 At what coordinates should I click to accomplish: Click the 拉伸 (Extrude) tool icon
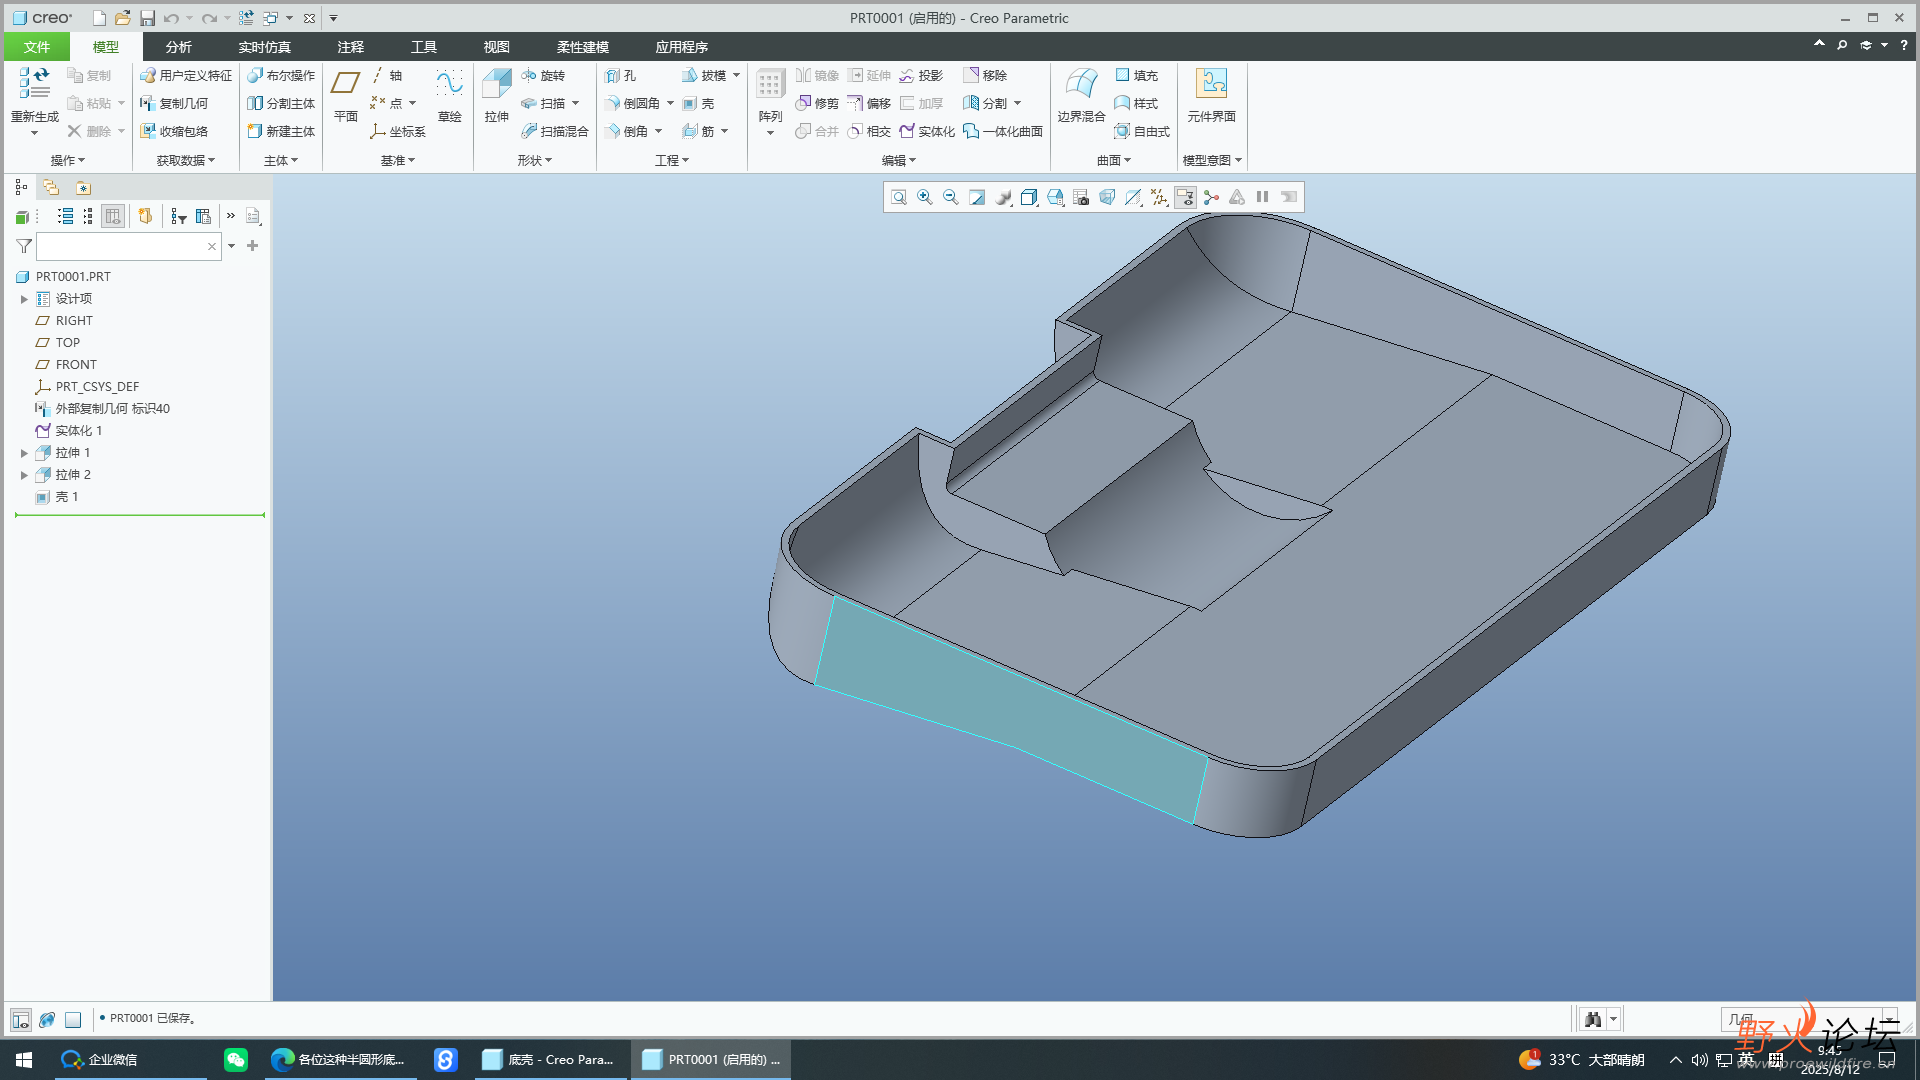[x=497, y=96]
